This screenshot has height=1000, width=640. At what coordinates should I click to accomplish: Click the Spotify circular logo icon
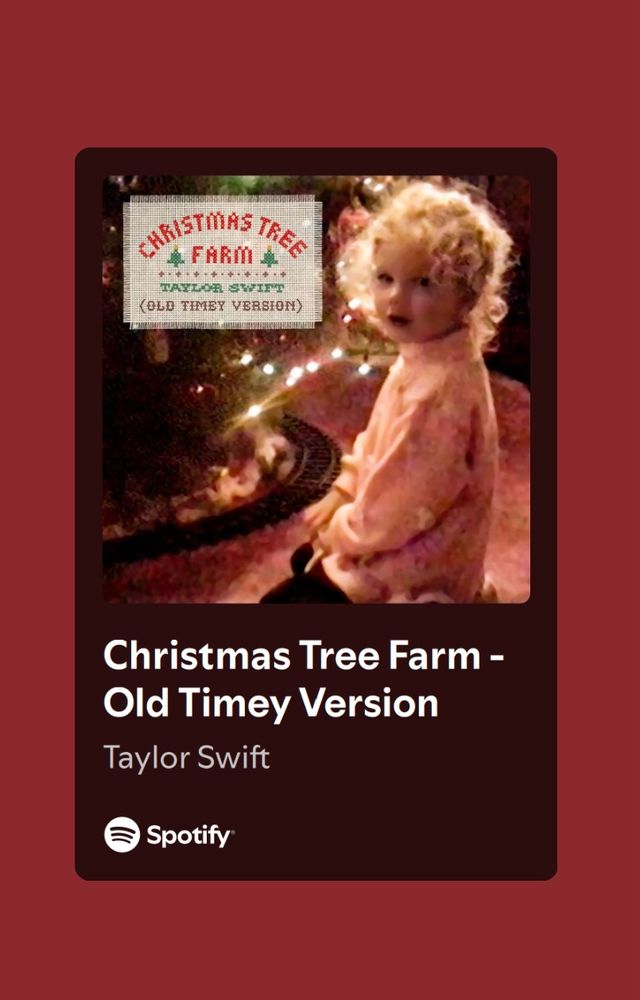[x=122, y=834]
